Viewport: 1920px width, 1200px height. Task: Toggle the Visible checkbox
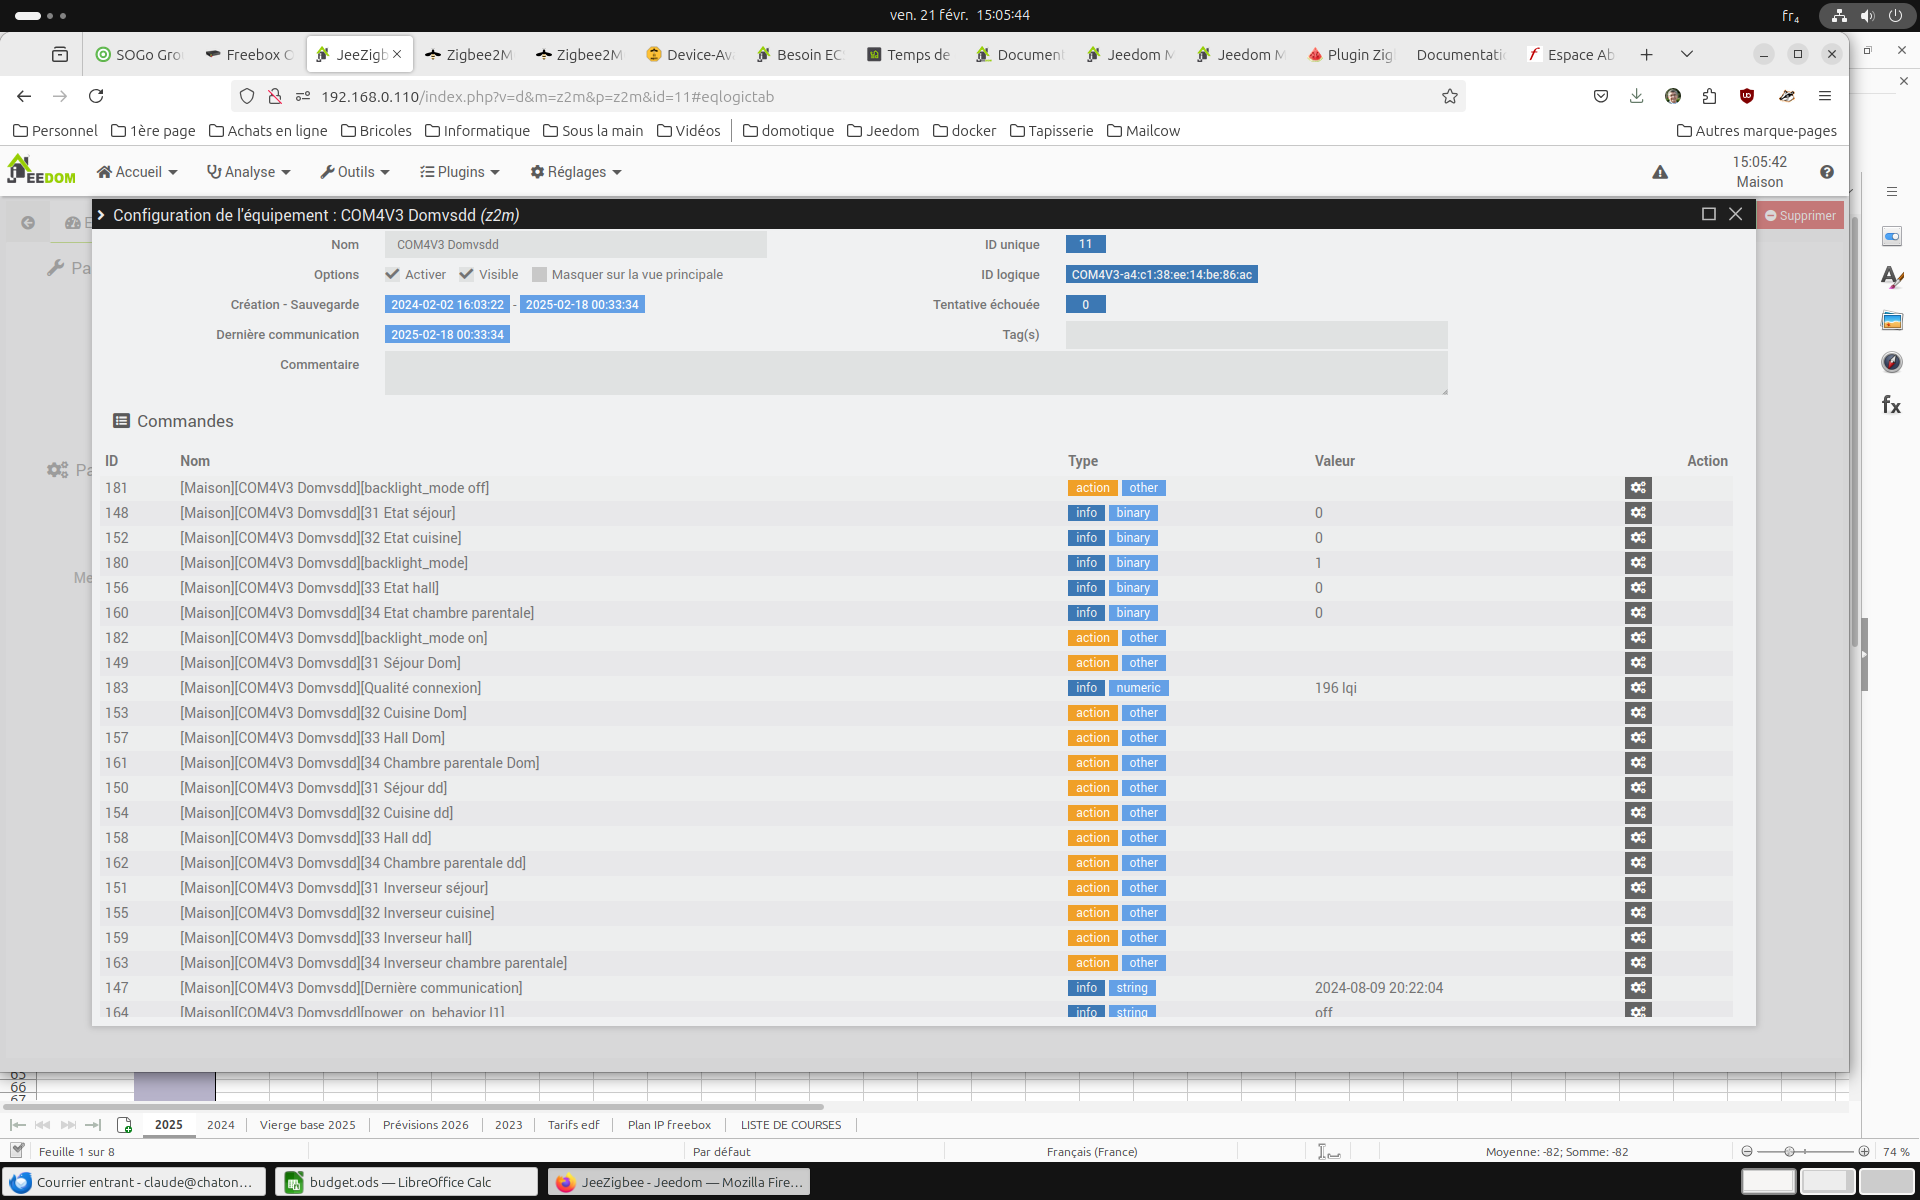[x=467, y=274]
